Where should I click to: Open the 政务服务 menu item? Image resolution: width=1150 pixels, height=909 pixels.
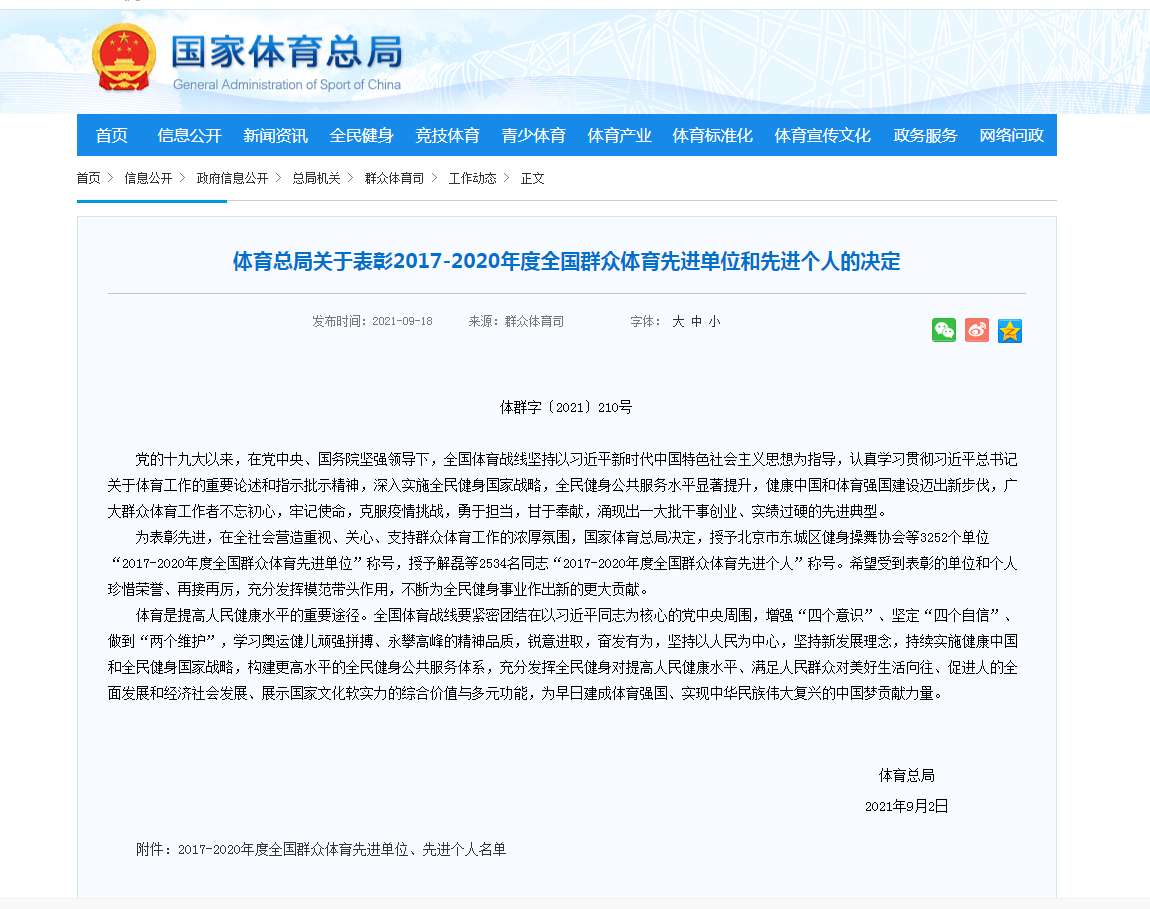click(x=925, y=135)
